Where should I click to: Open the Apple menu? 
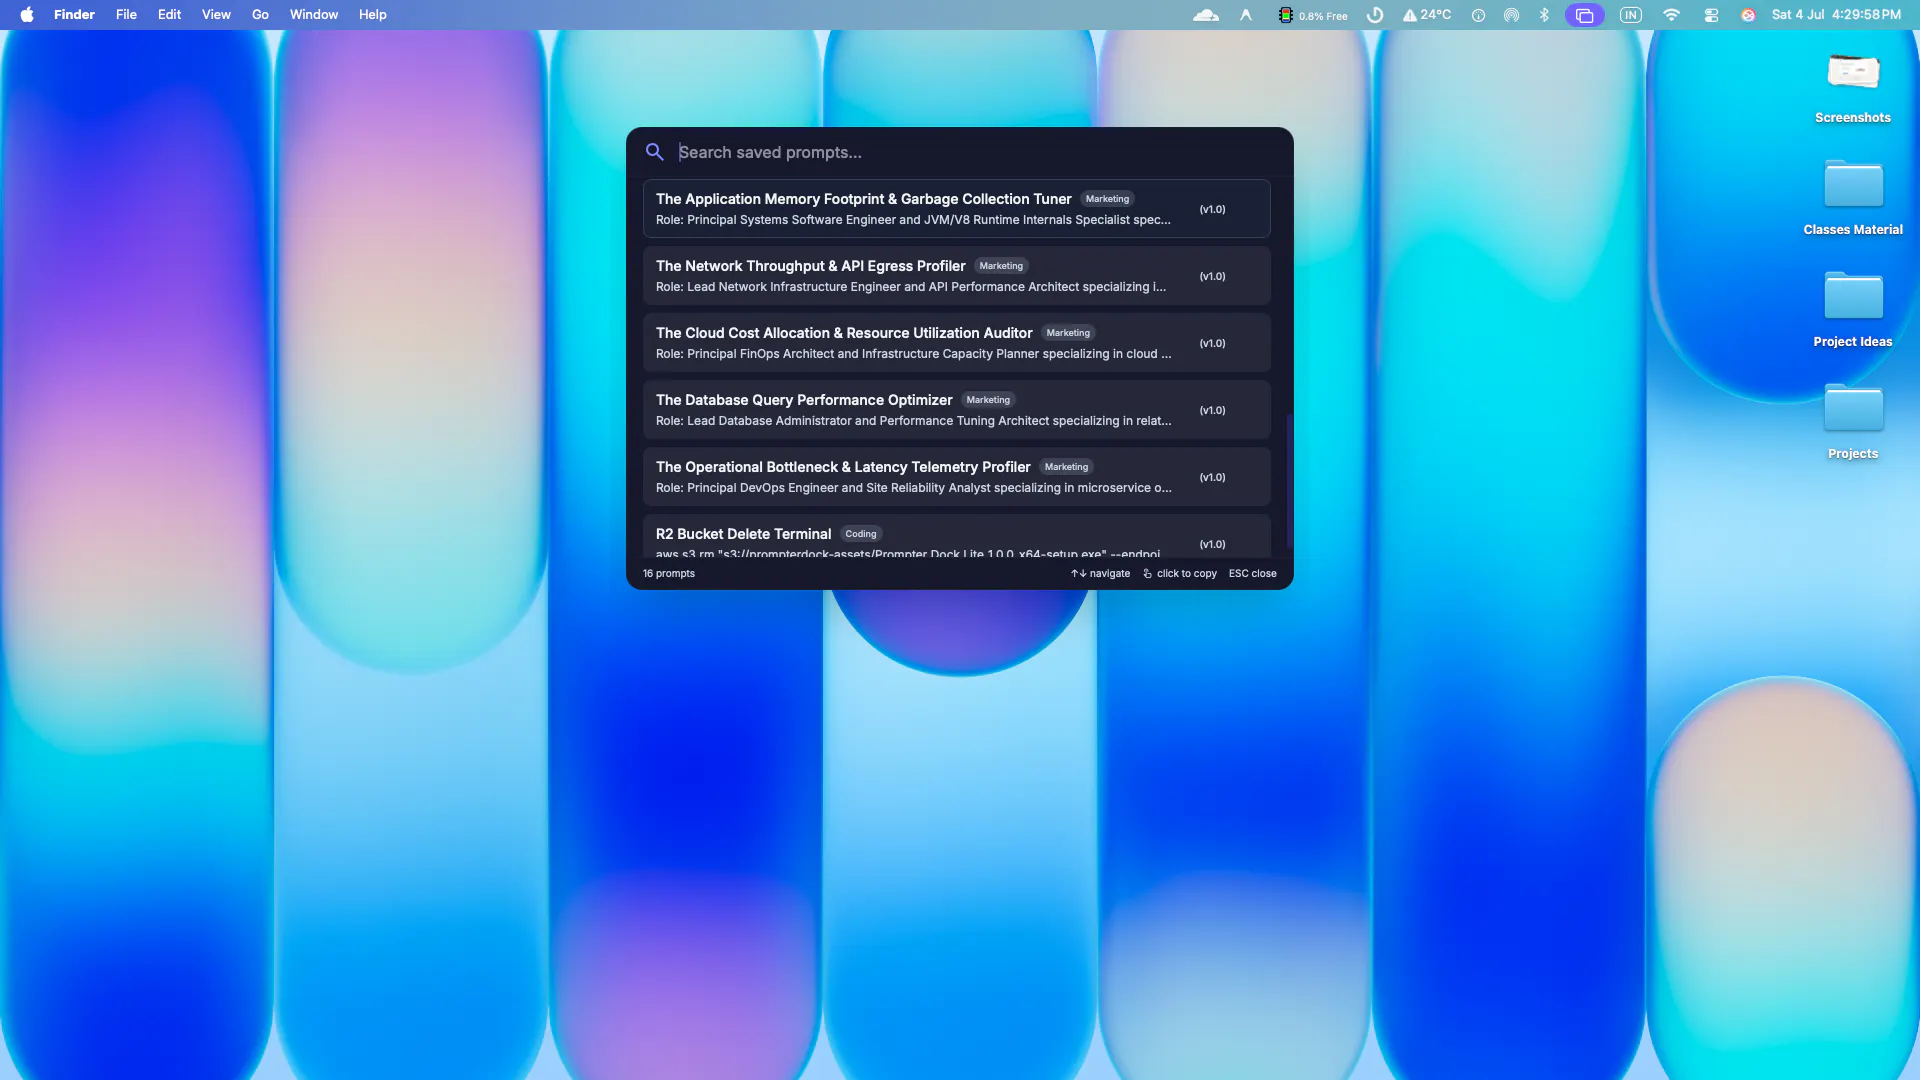(27, 15)
